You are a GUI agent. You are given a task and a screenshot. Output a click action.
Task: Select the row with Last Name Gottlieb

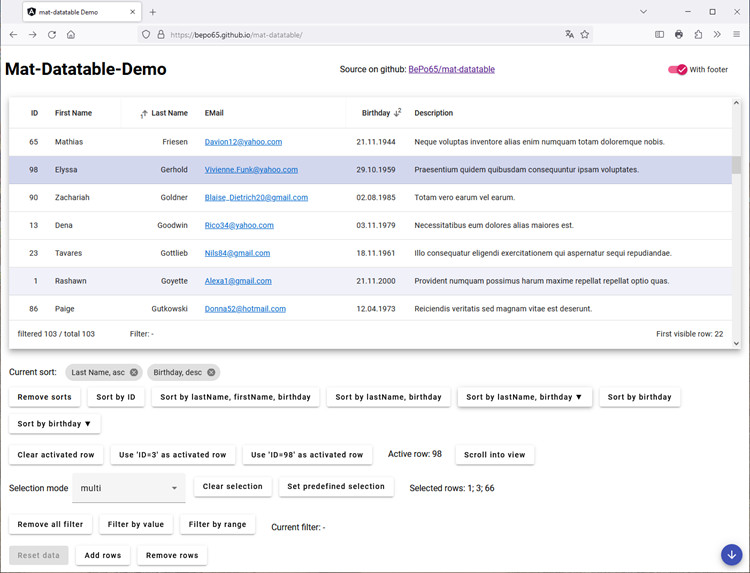pyautogui.click(x=370, y=253)
